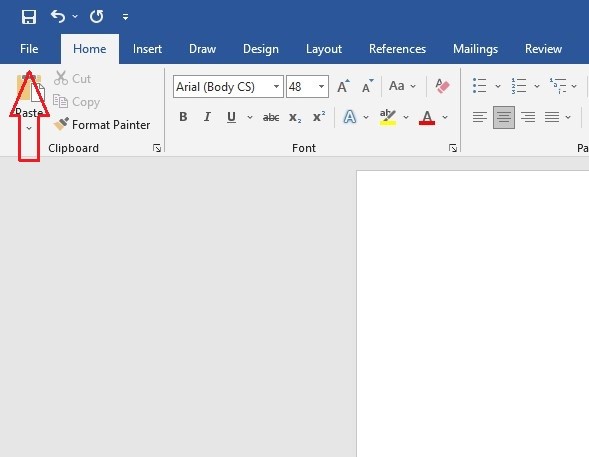
Task: Apply the red font color swatch
Action: (427, 118)
